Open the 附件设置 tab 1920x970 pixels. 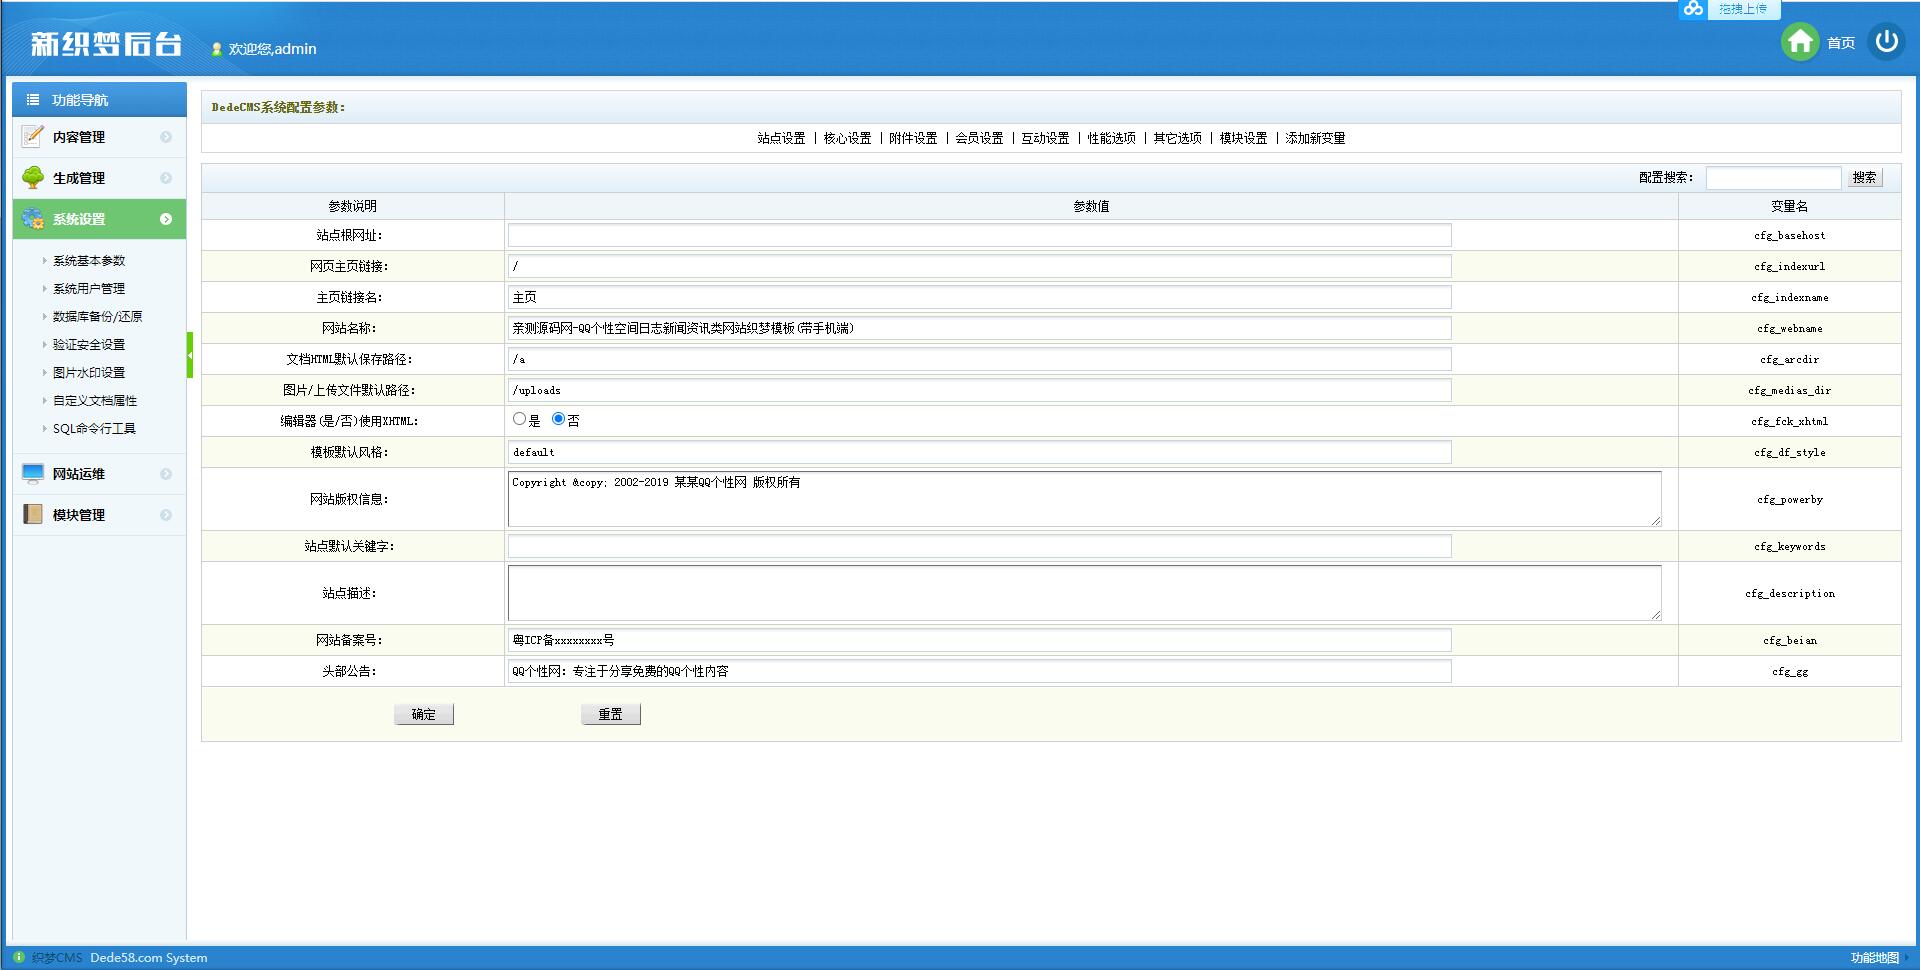coord(913,138)
